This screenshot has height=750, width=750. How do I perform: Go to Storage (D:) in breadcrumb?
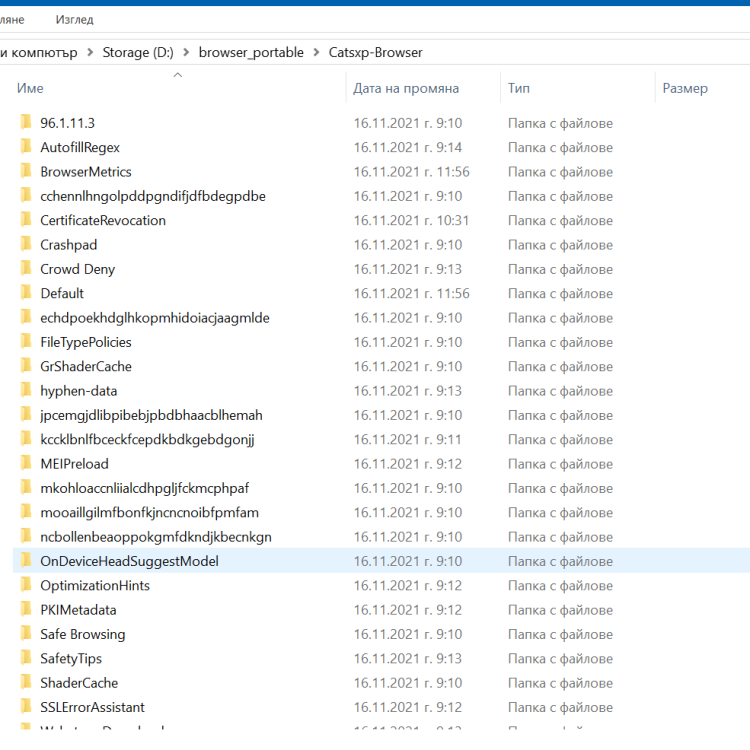click(138, 52)
